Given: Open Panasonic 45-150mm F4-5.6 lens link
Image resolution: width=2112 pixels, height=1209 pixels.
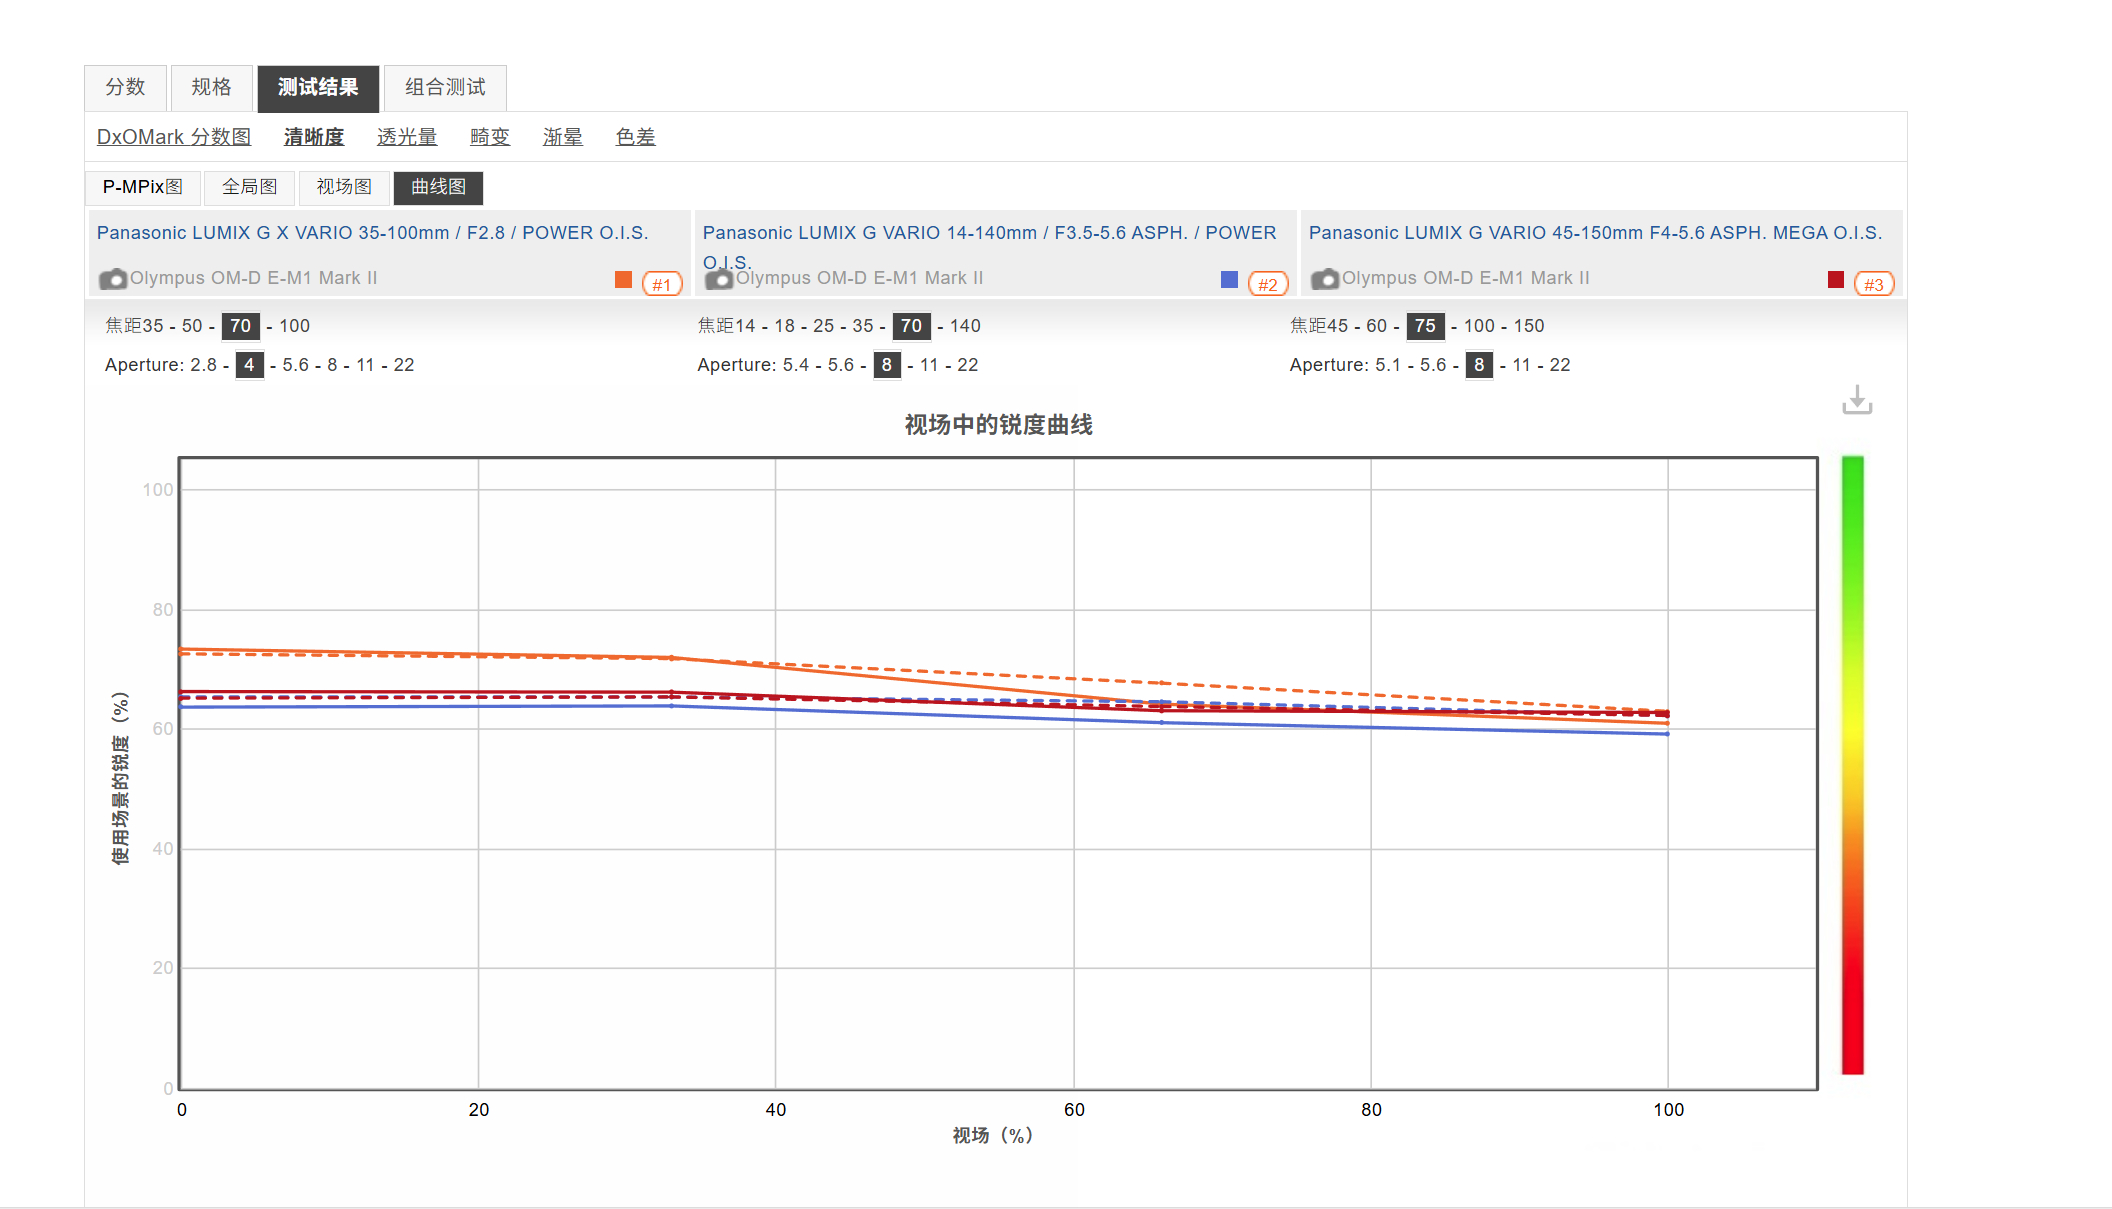Looking at the screenshot, I should click(1596, 233).
